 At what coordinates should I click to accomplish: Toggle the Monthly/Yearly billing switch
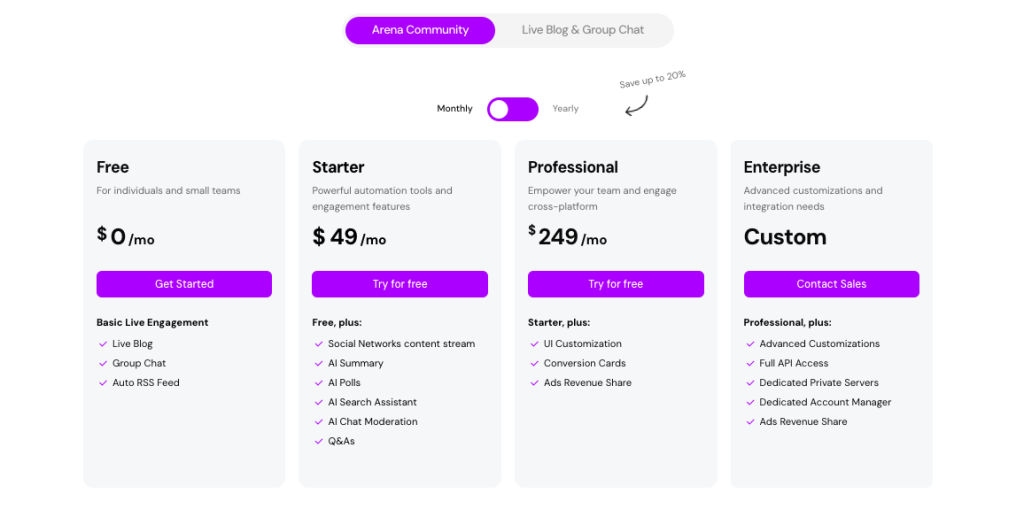[x=513, y=109]
